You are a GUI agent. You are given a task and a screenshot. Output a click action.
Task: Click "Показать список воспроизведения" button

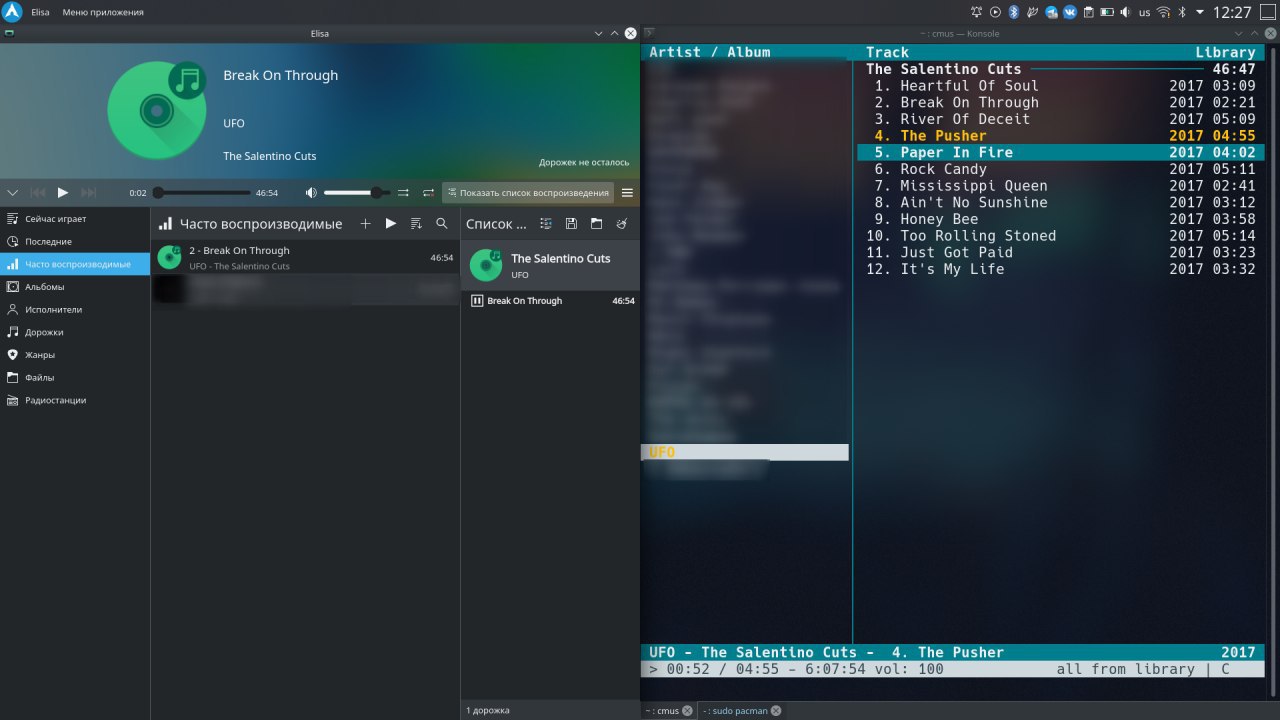click(528, 192)
